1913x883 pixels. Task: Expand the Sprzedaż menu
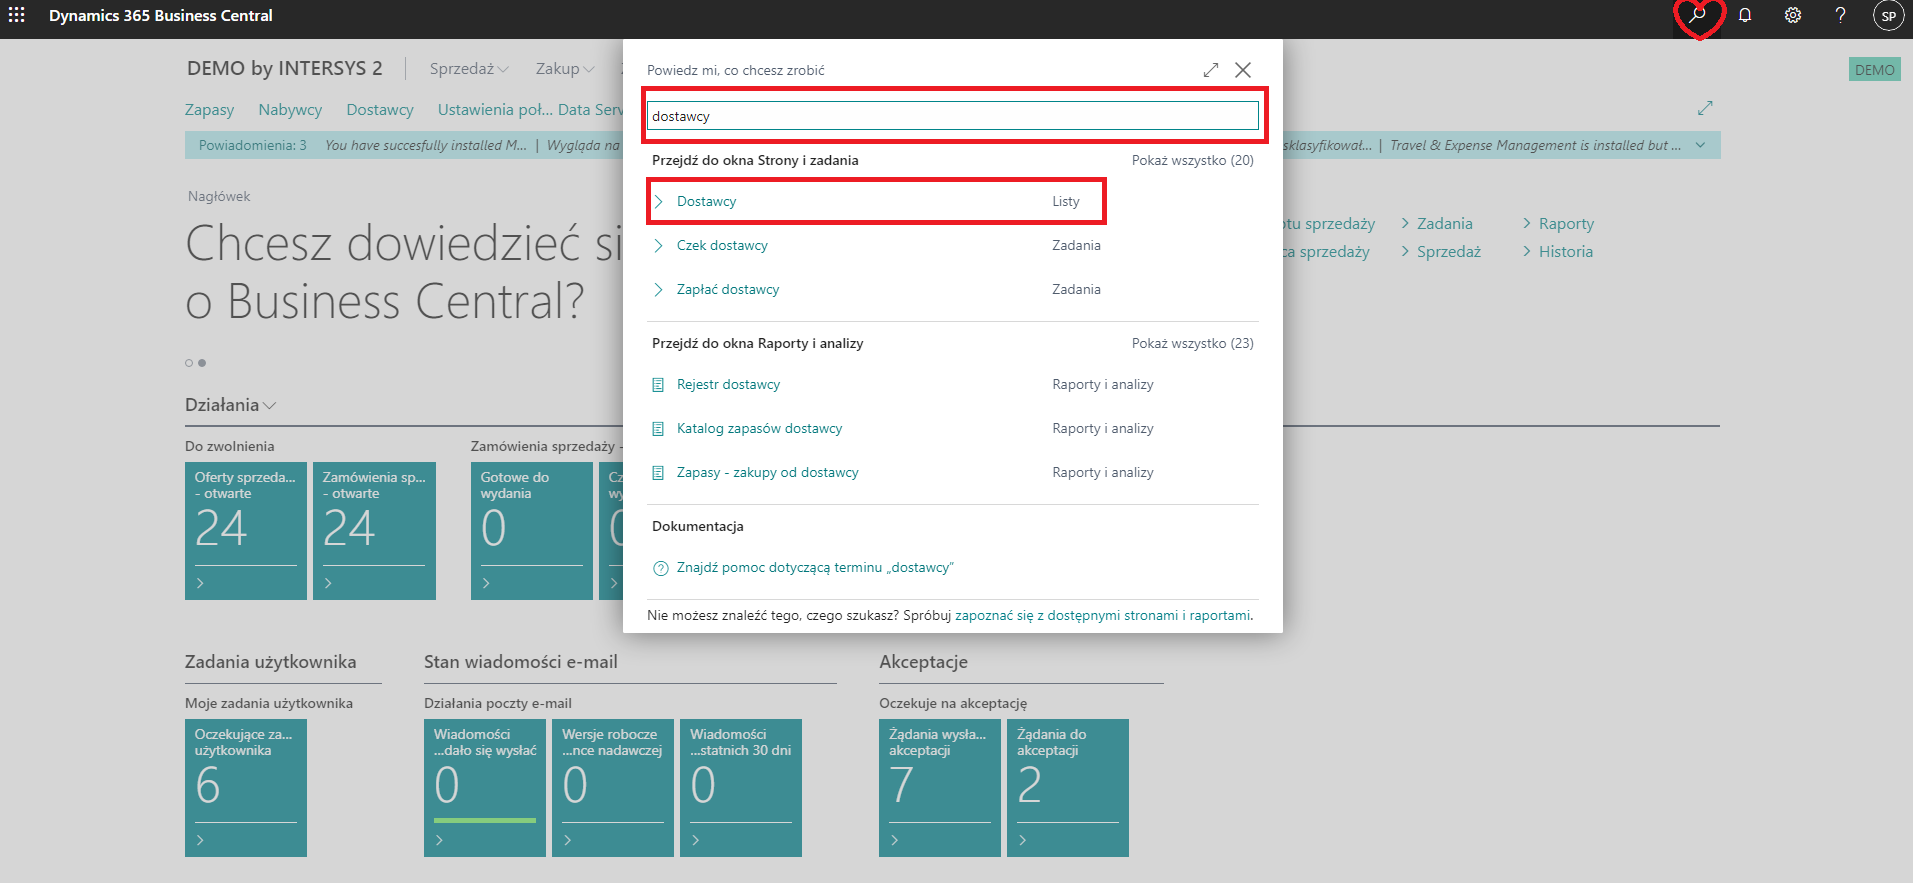point(469,68)
